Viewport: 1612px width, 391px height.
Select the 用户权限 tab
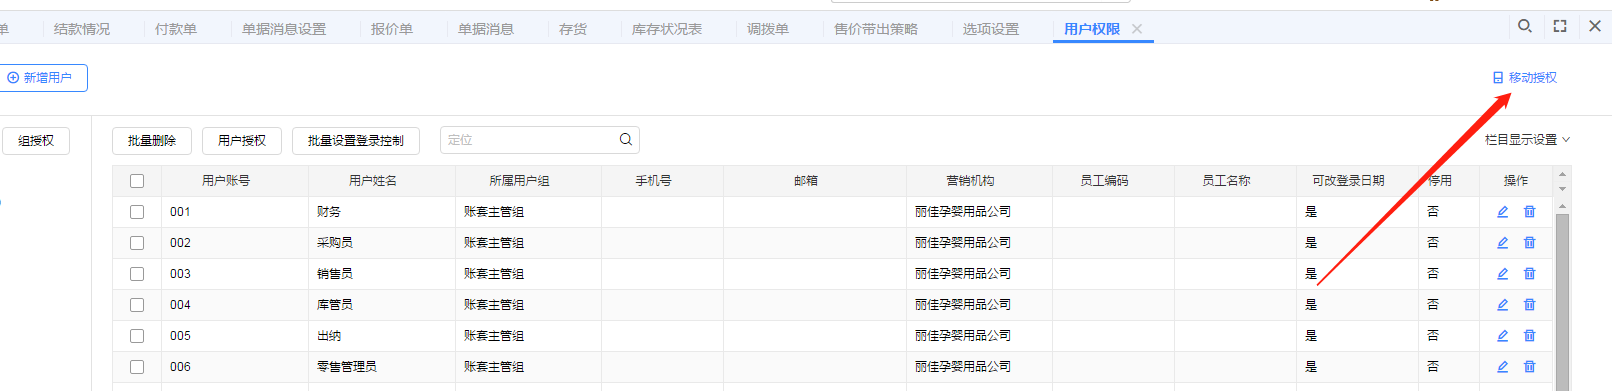coord(1092,29)
